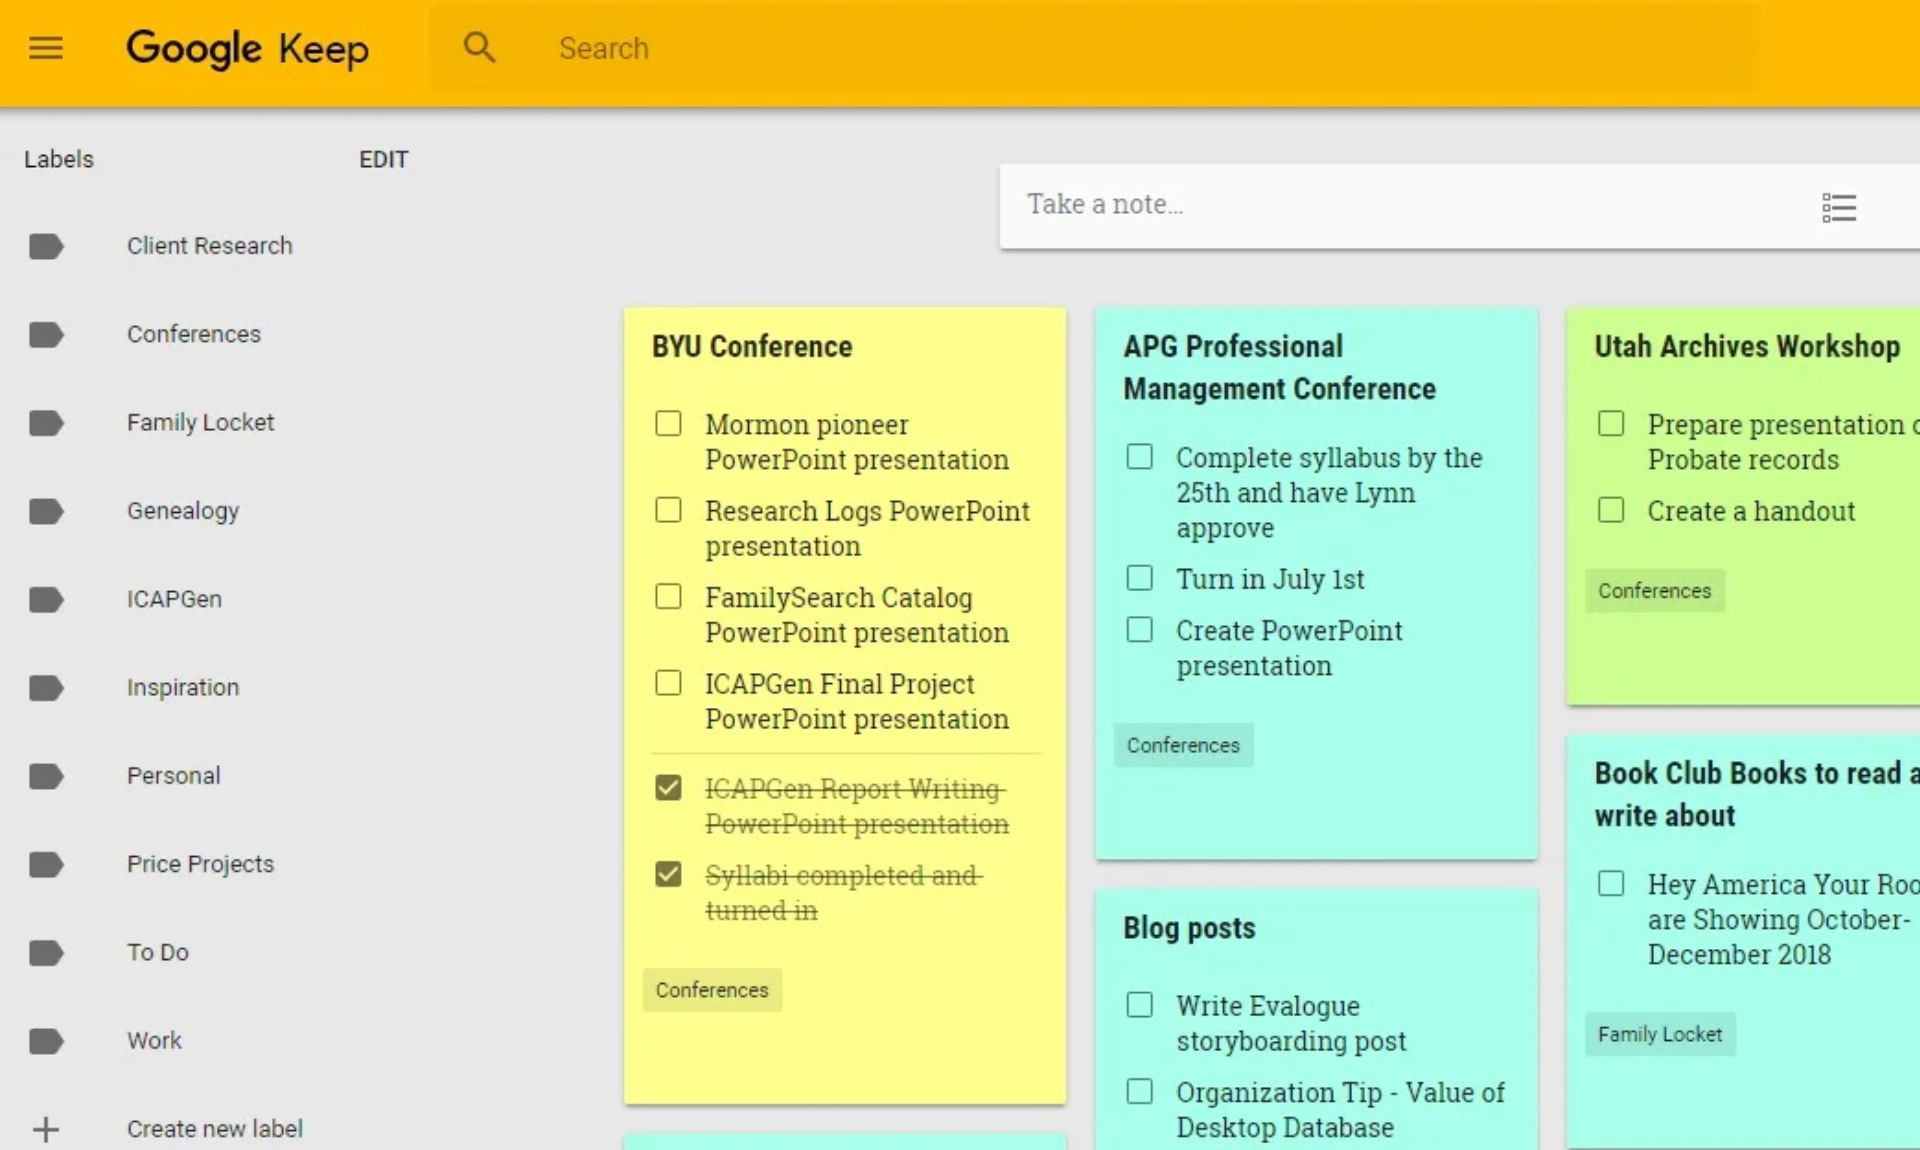Click the Labels heading in sidebar

(59, 160)
